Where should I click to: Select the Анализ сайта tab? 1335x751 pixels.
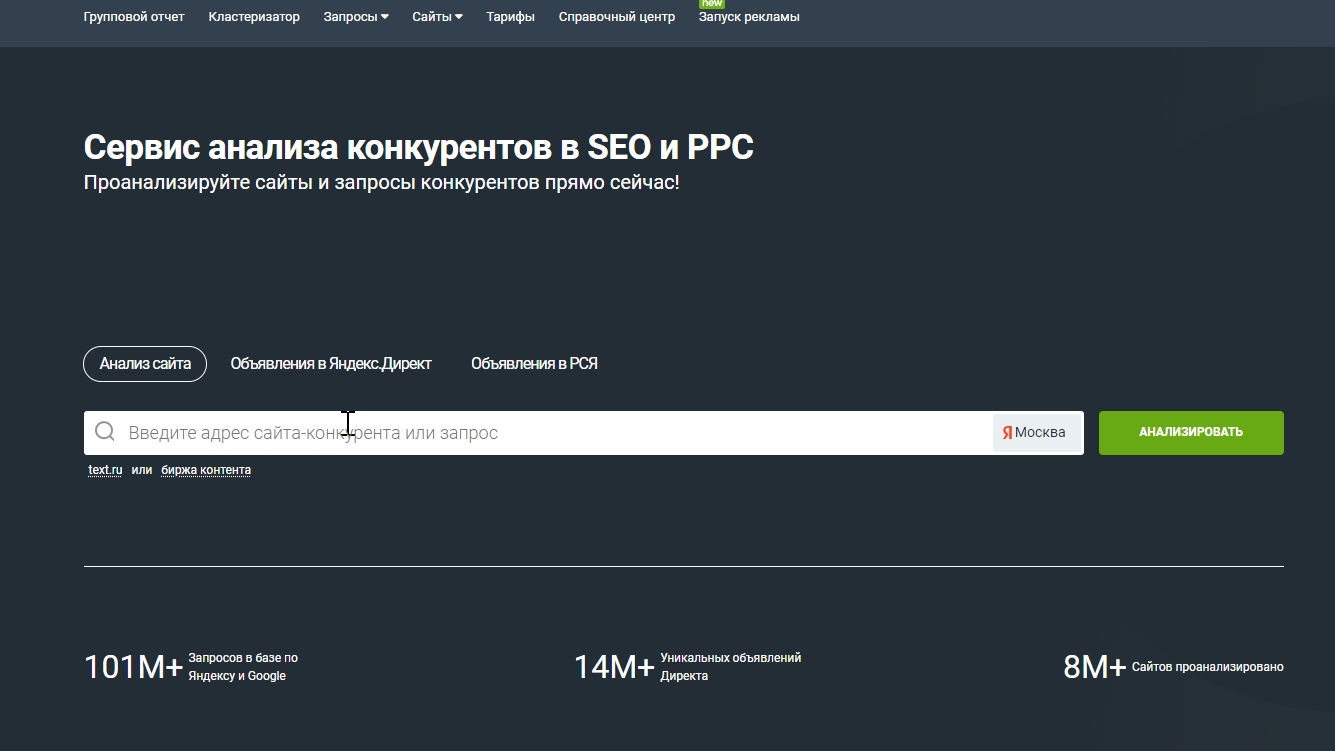tap(145, 364)
